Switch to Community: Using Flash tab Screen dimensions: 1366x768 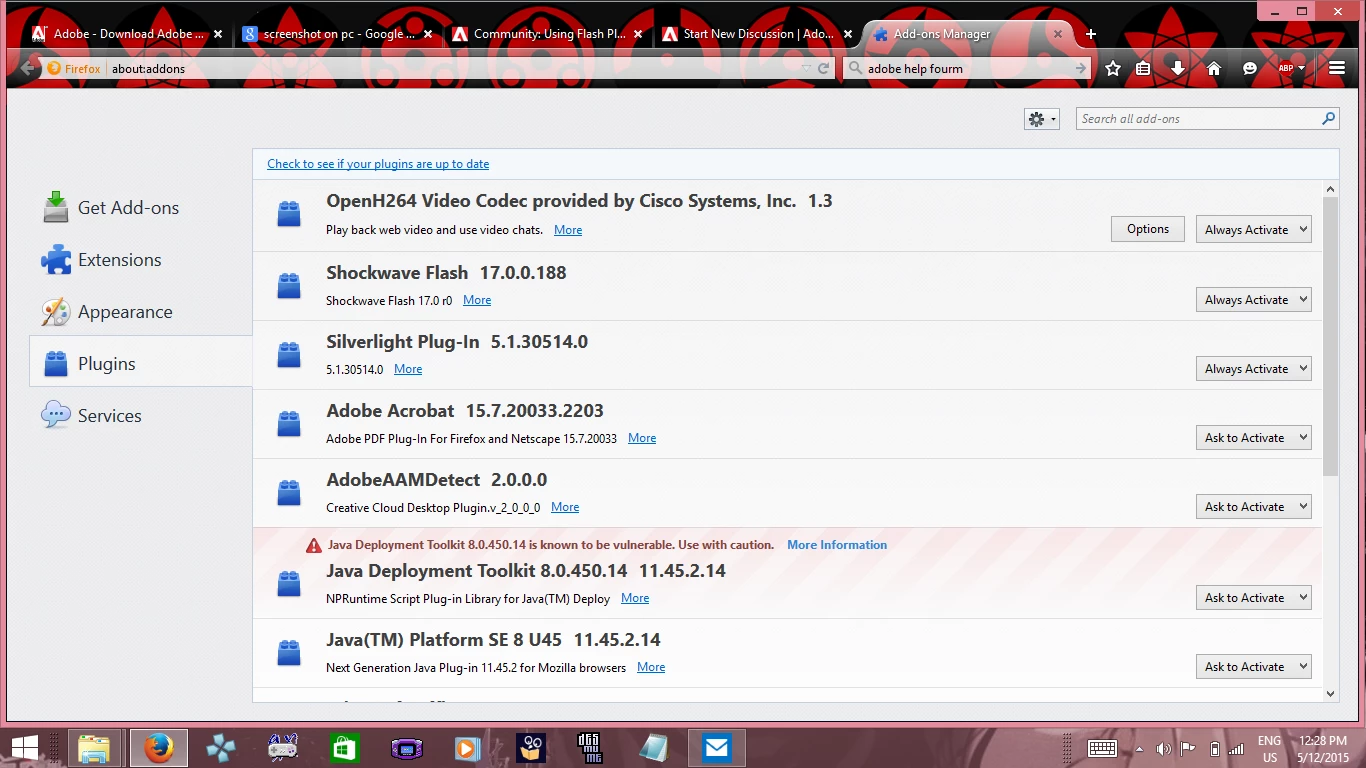point(547,34)
